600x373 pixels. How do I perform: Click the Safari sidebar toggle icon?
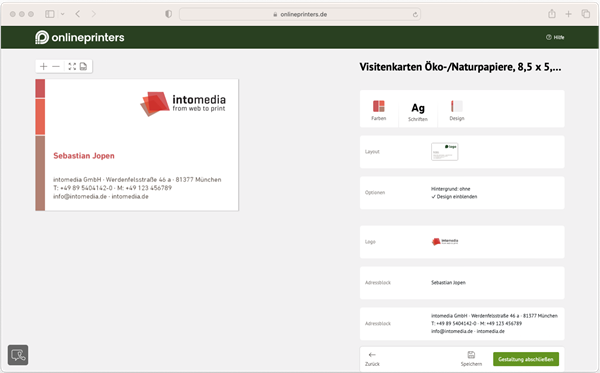[50, 14]
